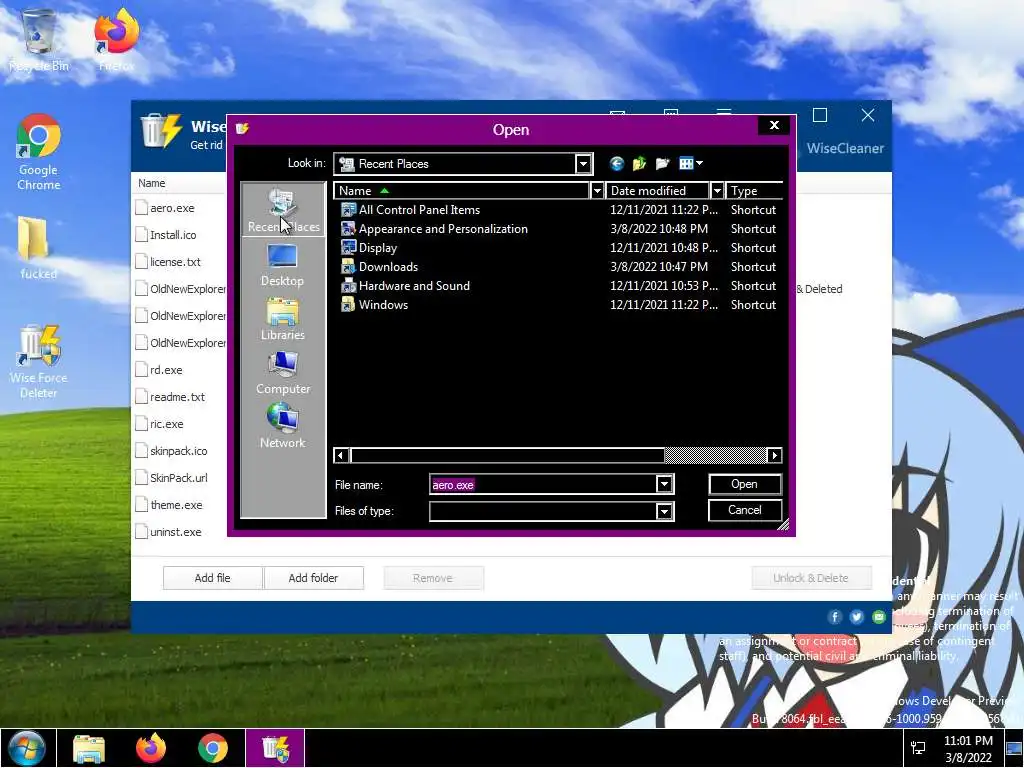
Task: Expand the Look in dropdown
Action: (x=583, y=164)
